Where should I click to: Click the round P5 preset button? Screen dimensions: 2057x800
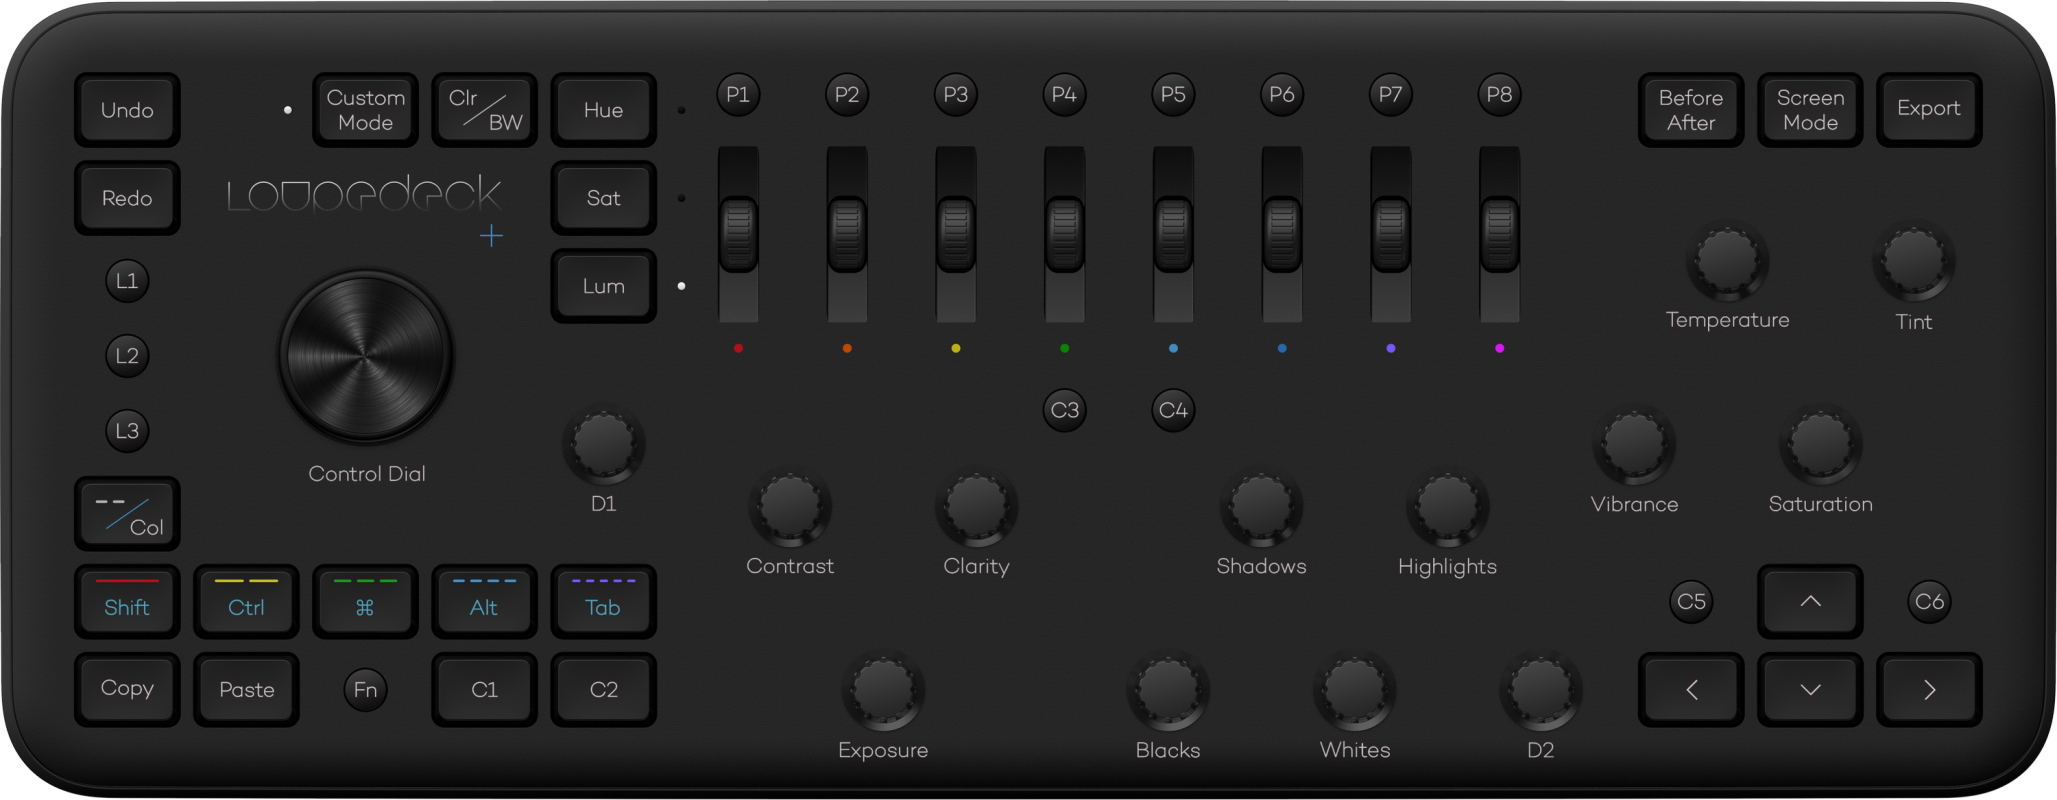[1173, 95]
